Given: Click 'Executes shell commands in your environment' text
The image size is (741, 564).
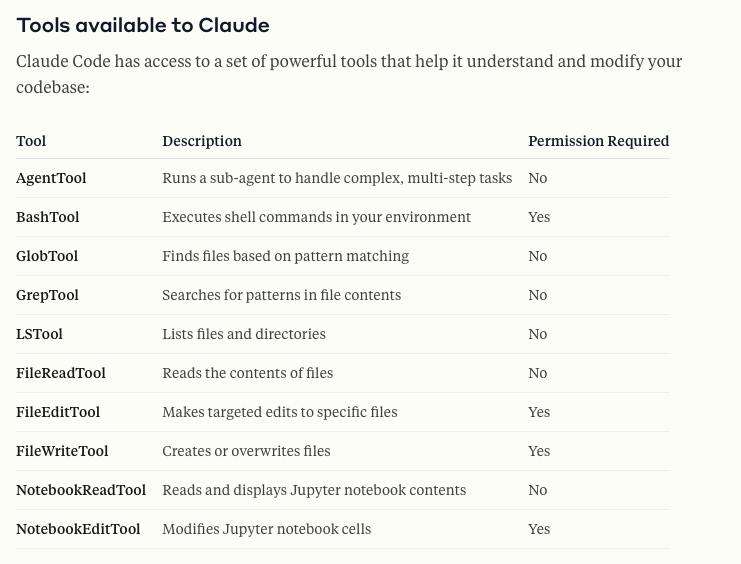Looking at the screenshot, I should [x=317, y=217].
